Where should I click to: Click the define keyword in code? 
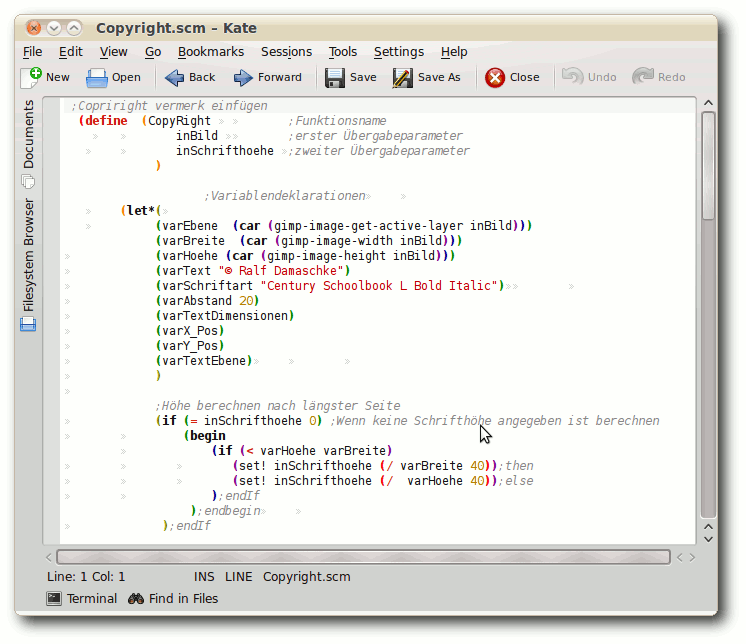tap(106, 121)
